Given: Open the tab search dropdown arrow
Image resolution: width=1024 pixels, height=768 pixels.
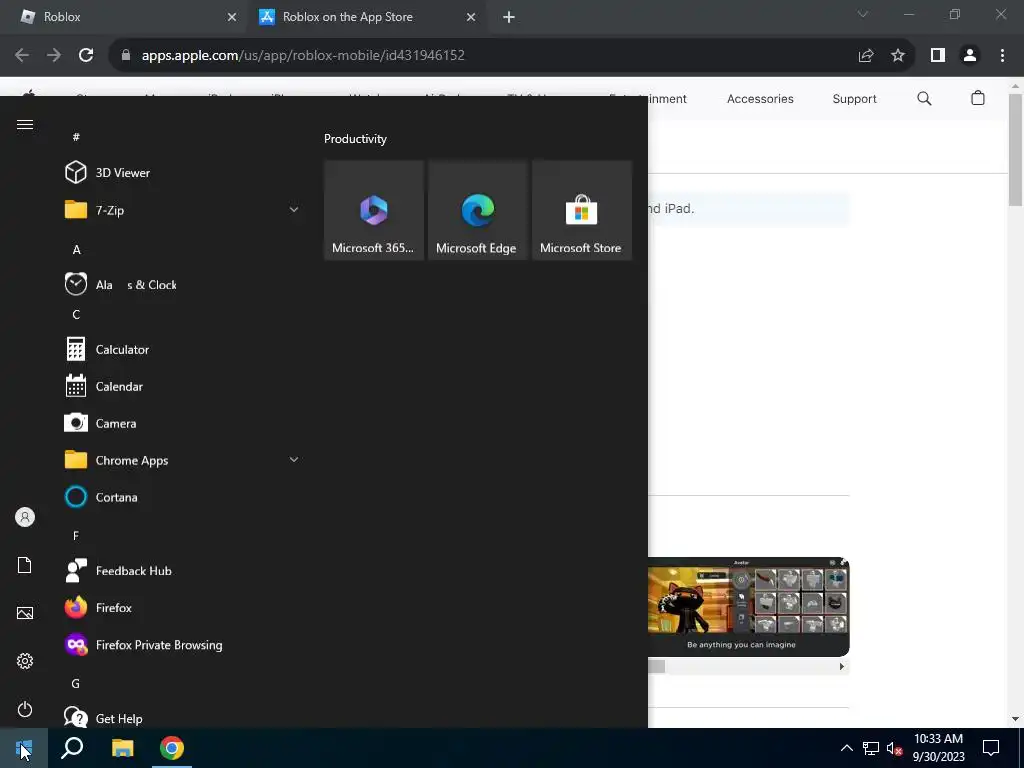Looking at the screenshot, I should [x=863, y=14].
